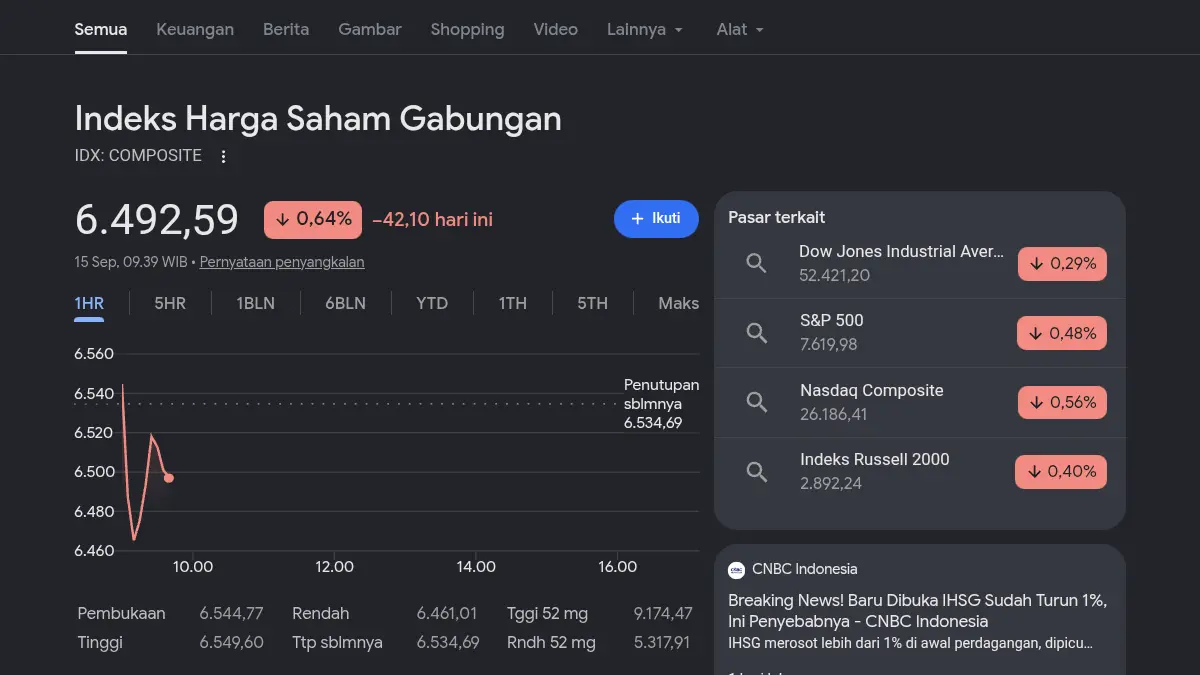Click the Indeks Harga Saham Gabungan title
This screenshot has width=1200, height=675.
click(318, 119)
